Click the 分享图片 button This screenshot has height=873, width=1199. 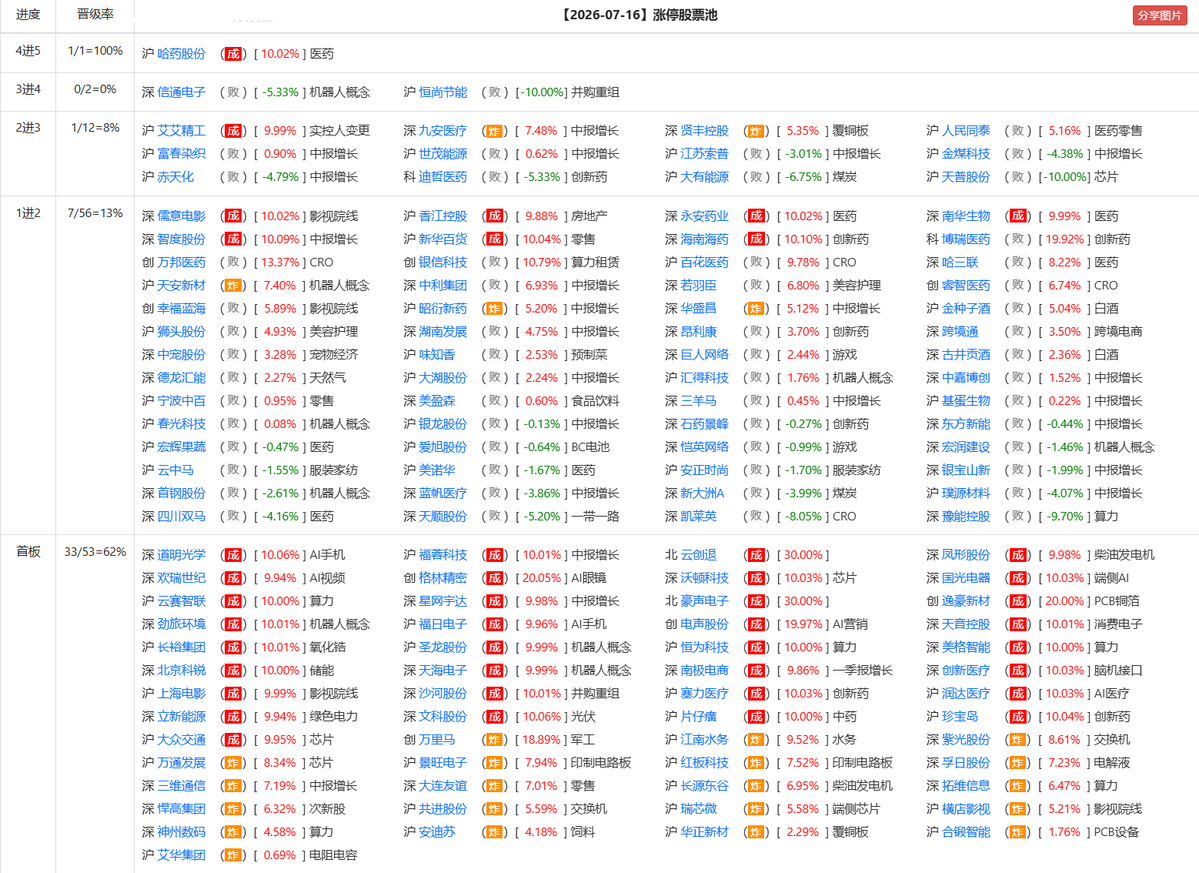pos(1159,15)
